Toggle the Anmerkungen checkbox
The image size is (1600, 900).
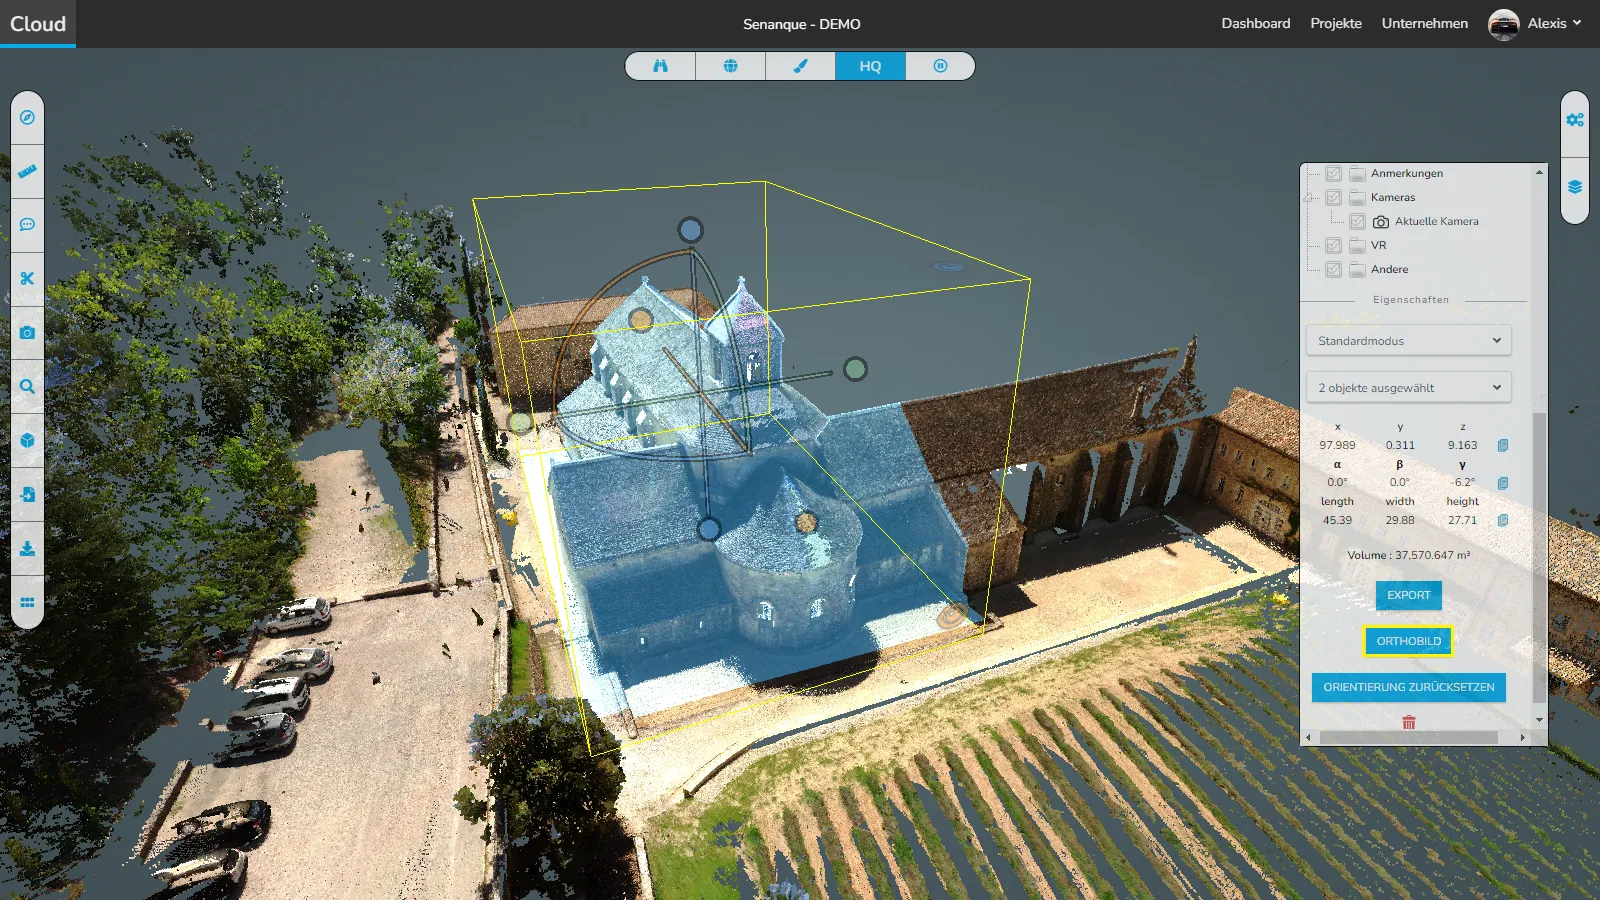pyautogui.click(x=1334, y=173)
